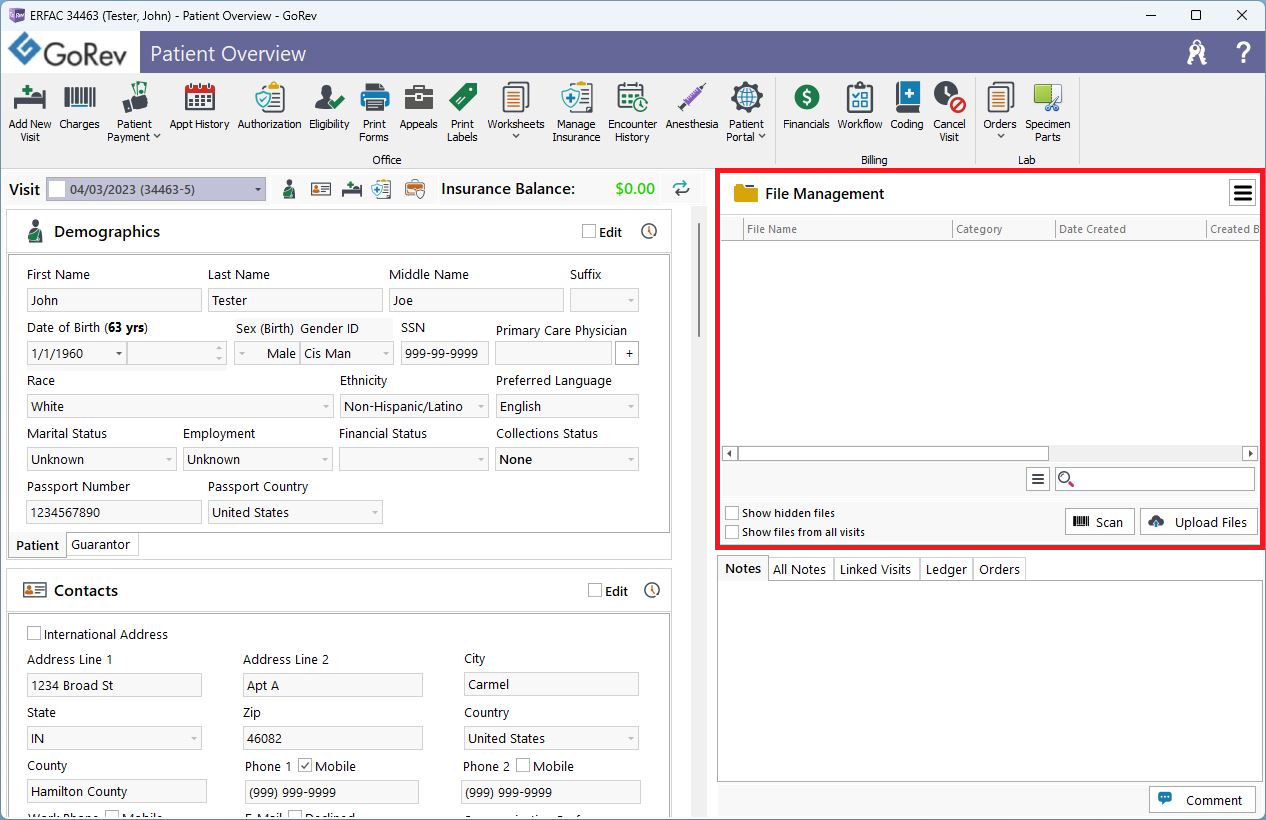Click the SSN input field
1266x820 pixels.
(445, 353)
